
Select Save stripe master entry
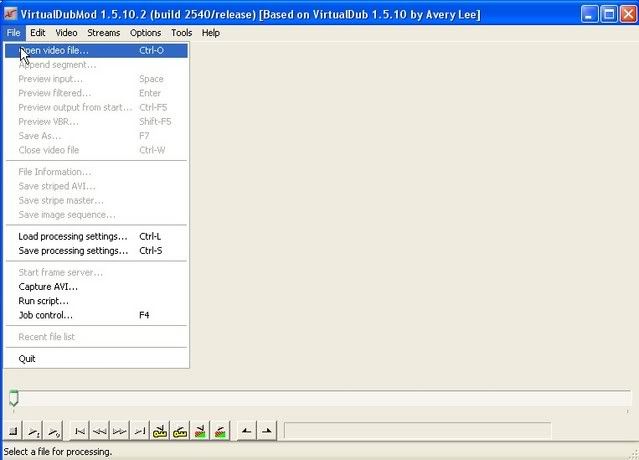coord(97,200)
